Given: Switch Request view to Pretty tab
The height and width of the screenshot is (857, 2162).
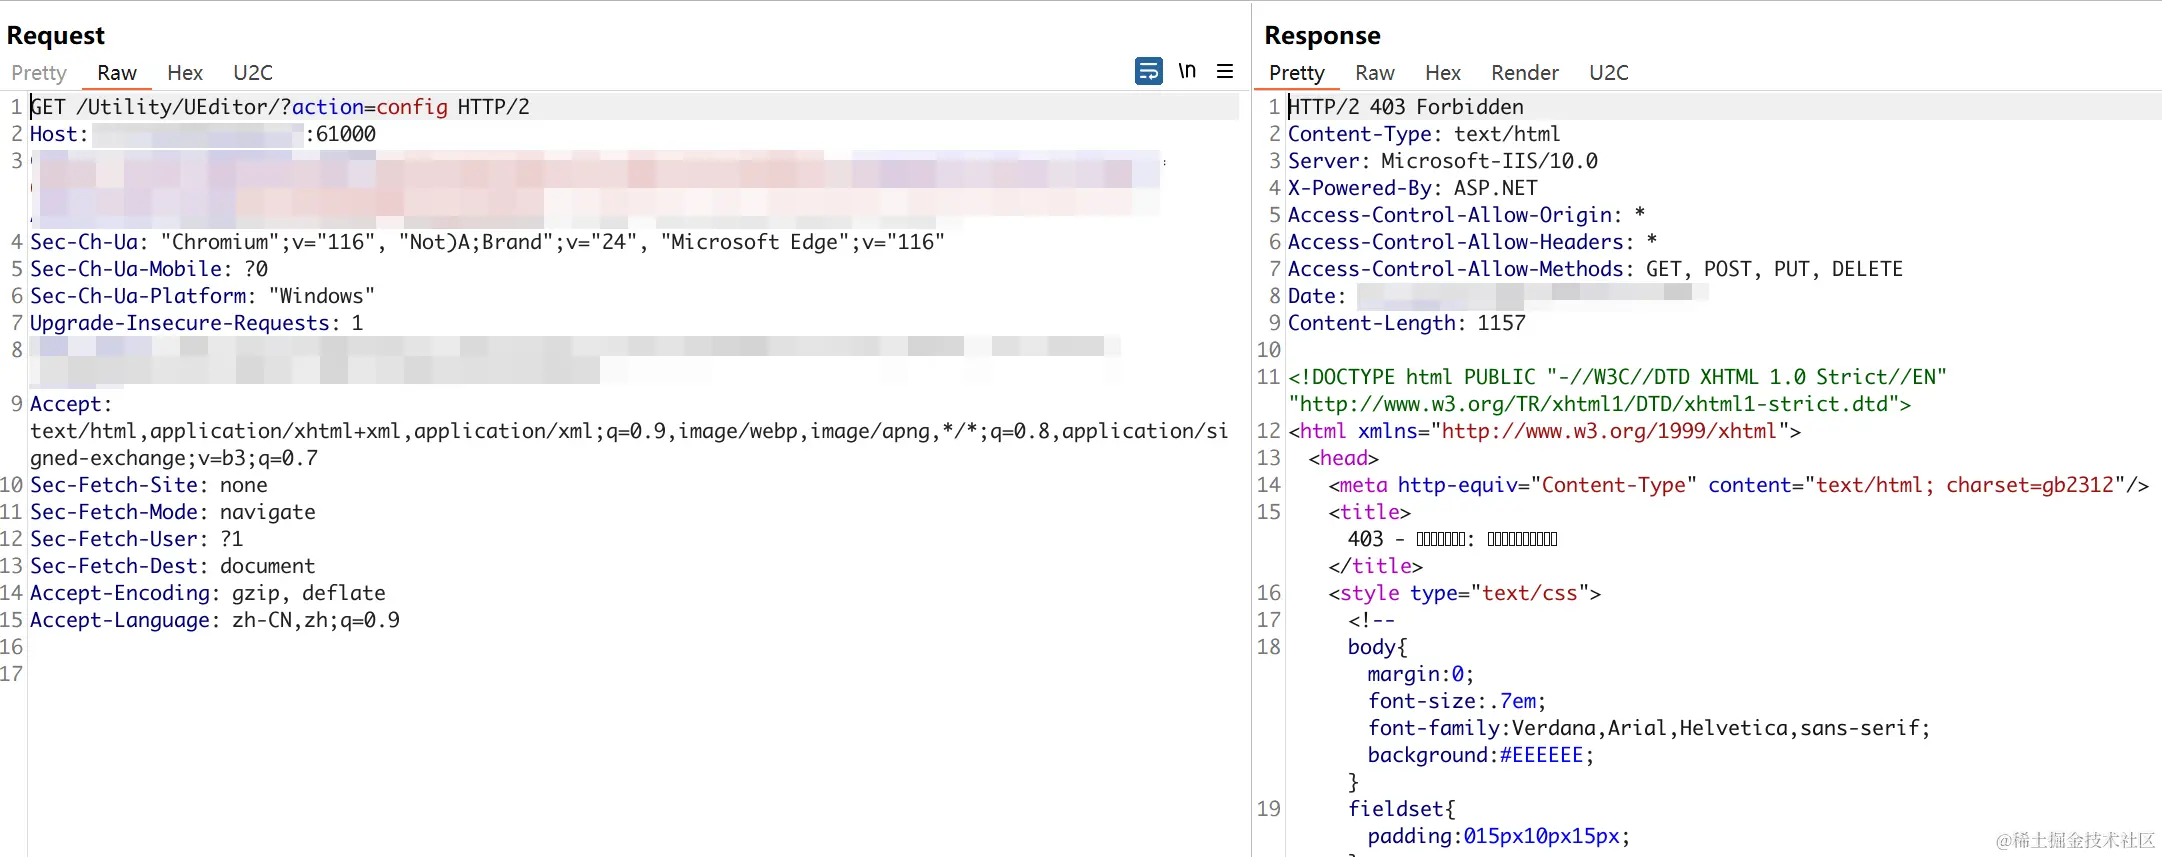Looking at the screenshot, I should coord(39,73).
